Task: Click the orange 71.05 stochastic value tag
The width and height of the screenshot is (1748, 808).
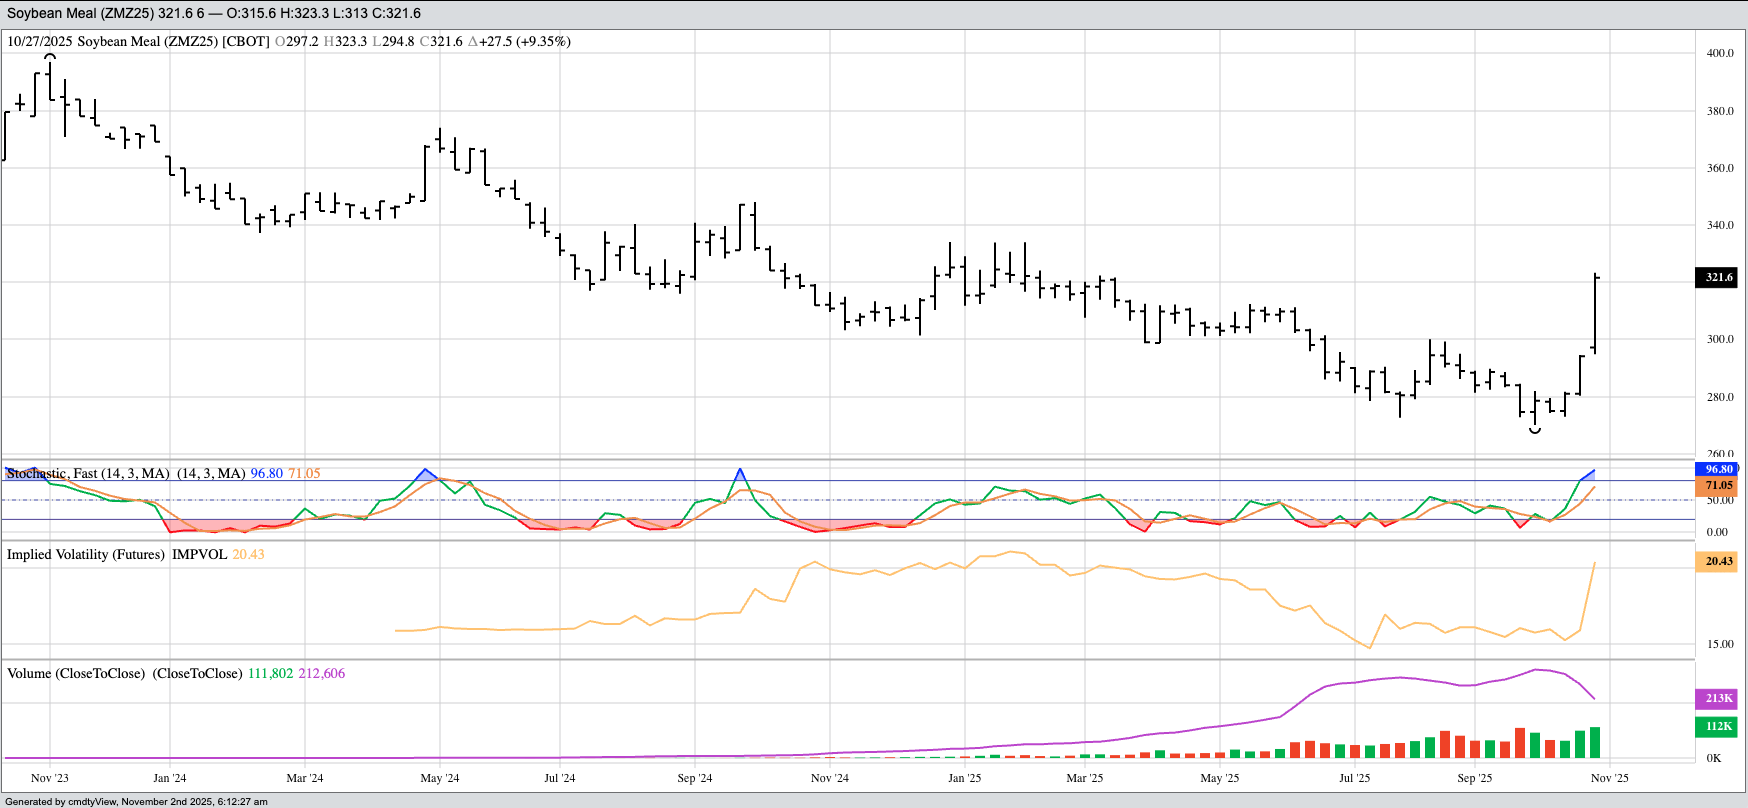Action: [x=1718, y=485]
